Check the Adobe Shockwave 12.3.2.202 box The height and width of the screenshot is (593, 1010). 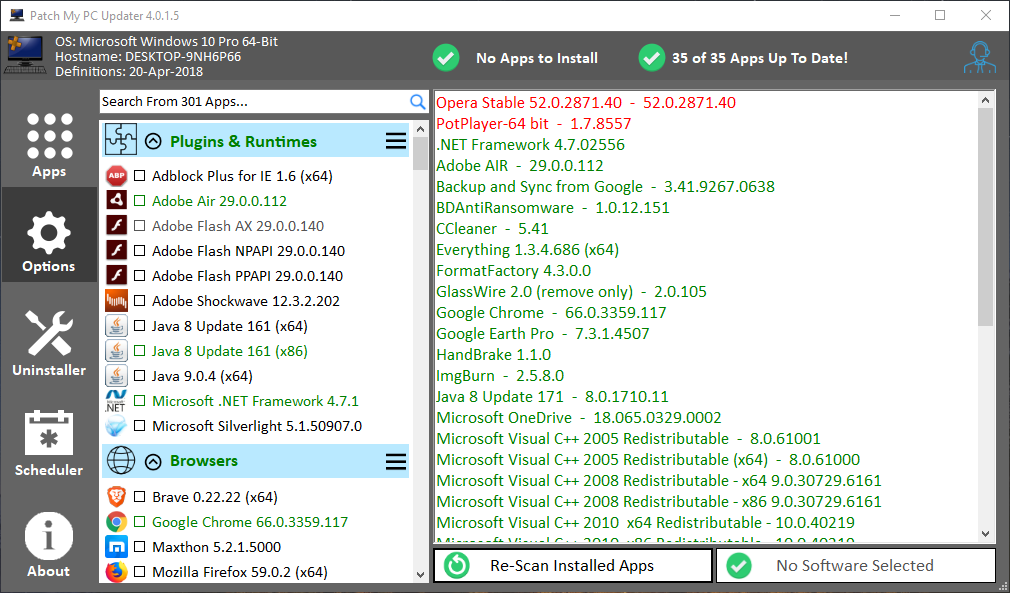139,301
